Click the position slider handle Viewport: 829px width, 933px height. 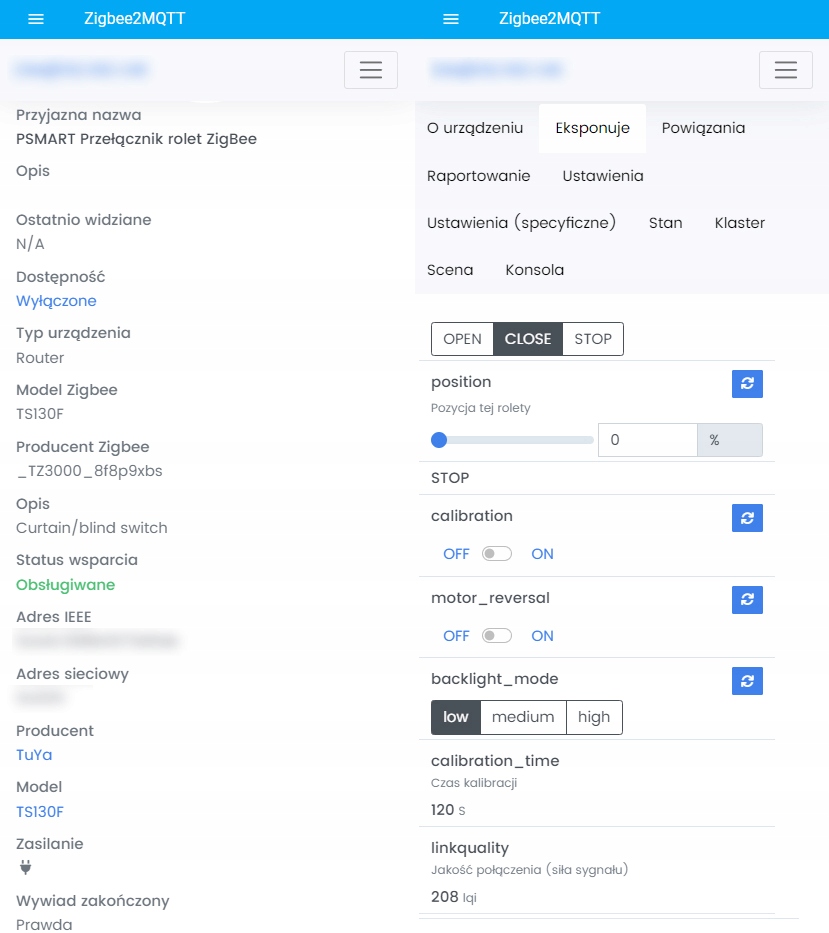(x=438, y=440)
